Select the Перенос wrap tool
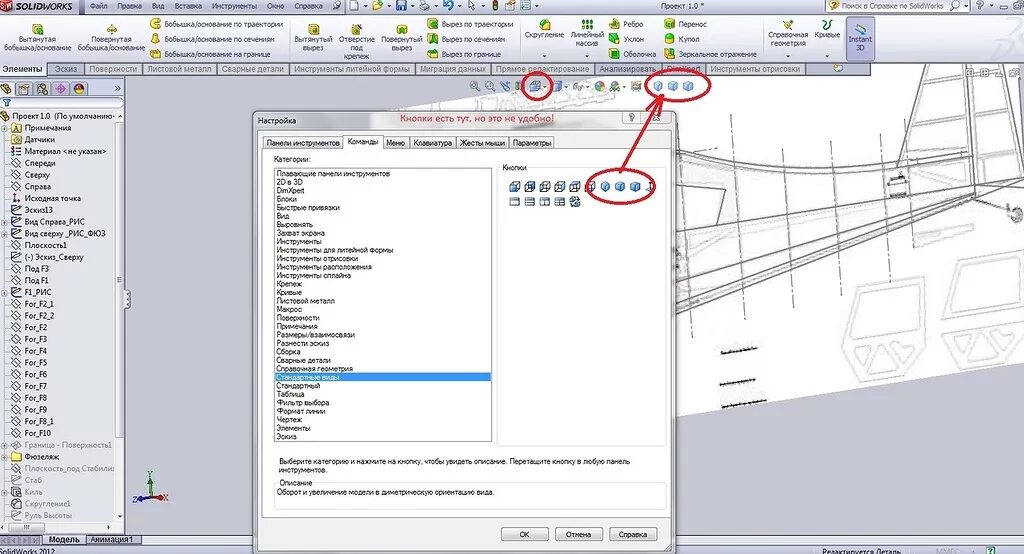Image resolution: width=1024 pixels, height=554 pixels. coord(685,24)
